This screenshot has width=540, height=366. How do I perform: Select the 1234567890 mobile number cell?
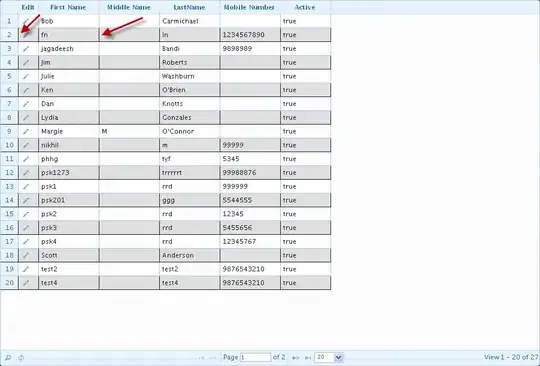point(250,35)
